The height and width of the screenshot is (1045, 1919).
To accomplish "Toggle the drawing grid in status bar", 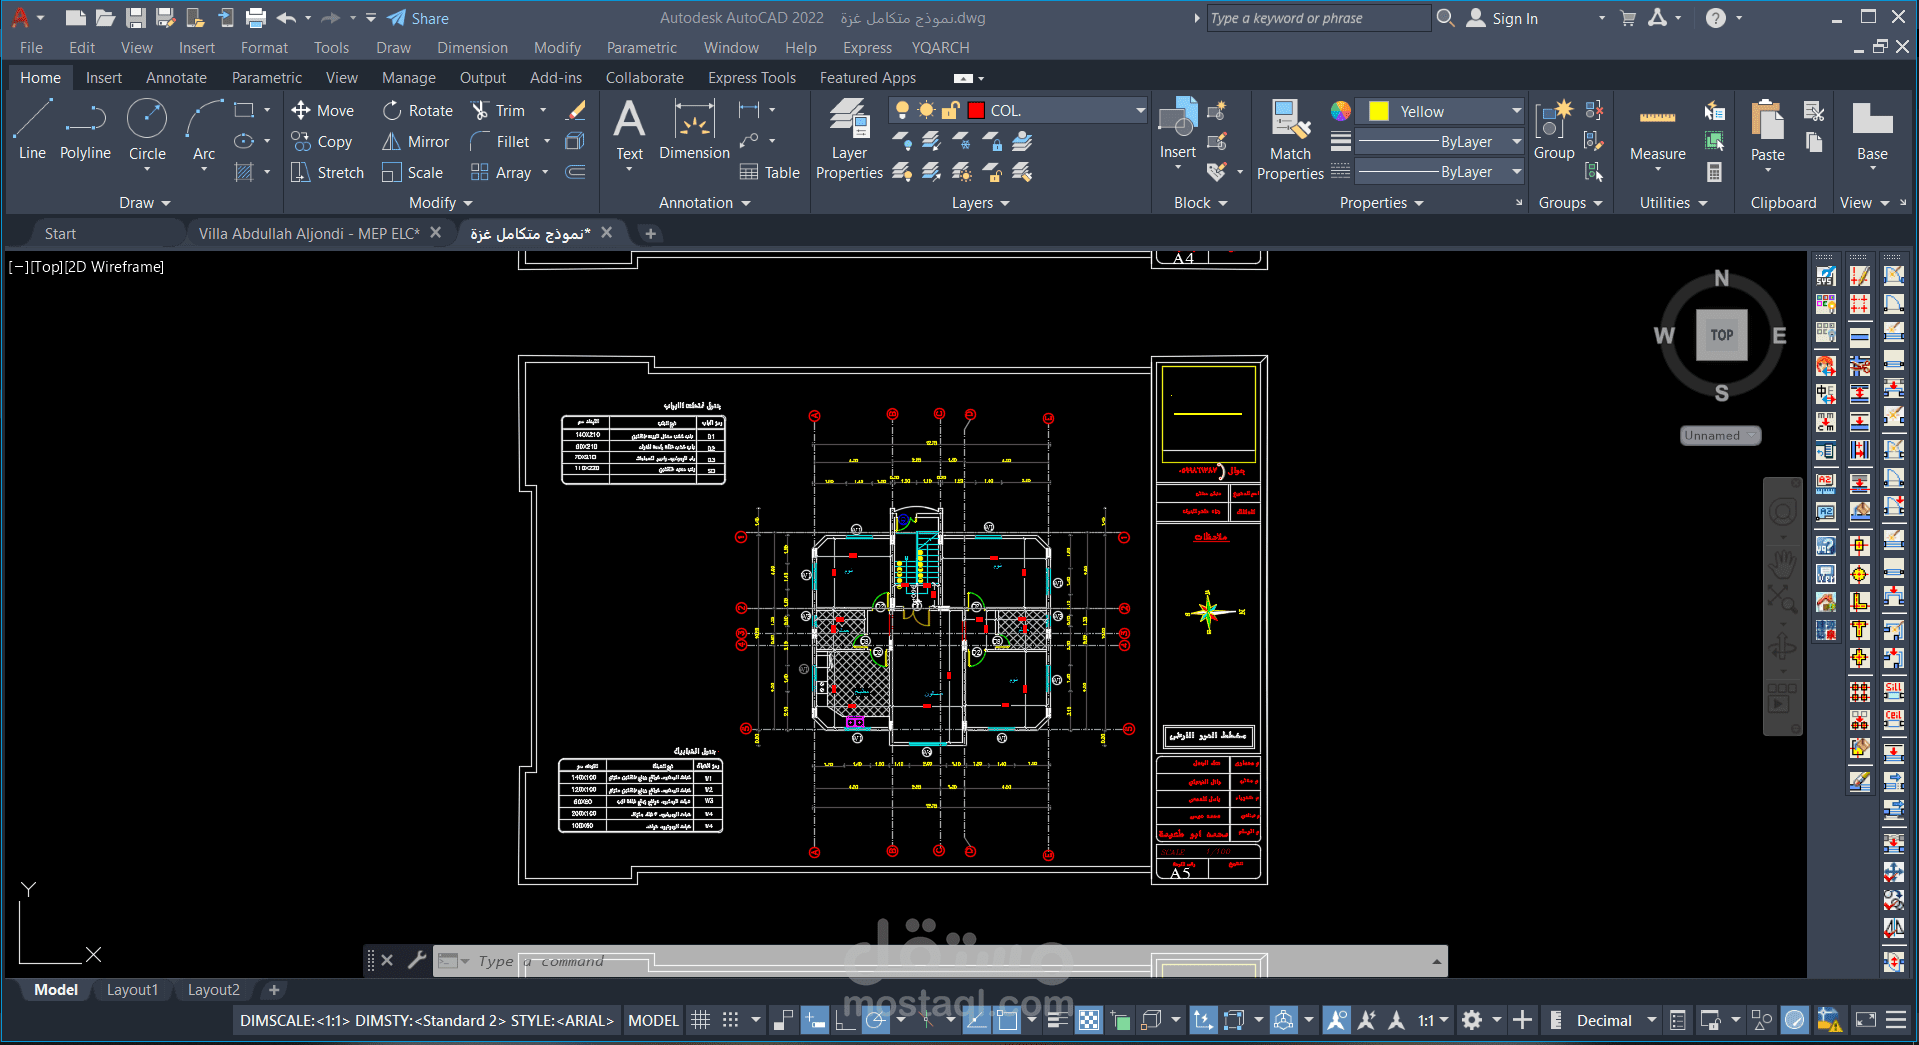I will (x=701, y=1020).
